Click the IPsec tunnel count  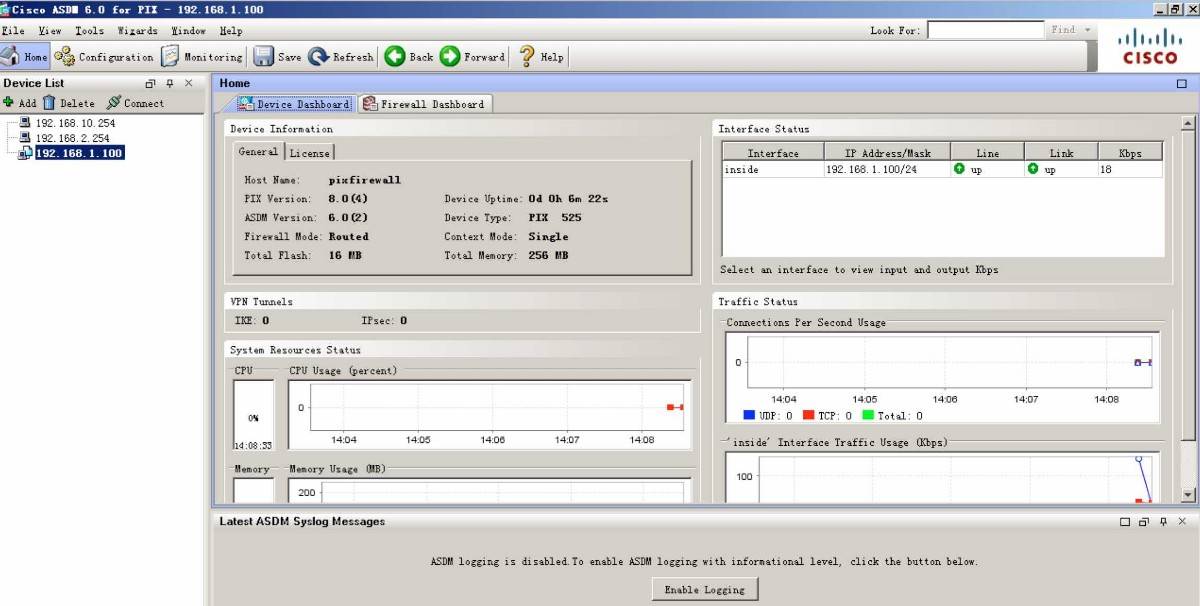pyautogui.click(x=403, y=321)
